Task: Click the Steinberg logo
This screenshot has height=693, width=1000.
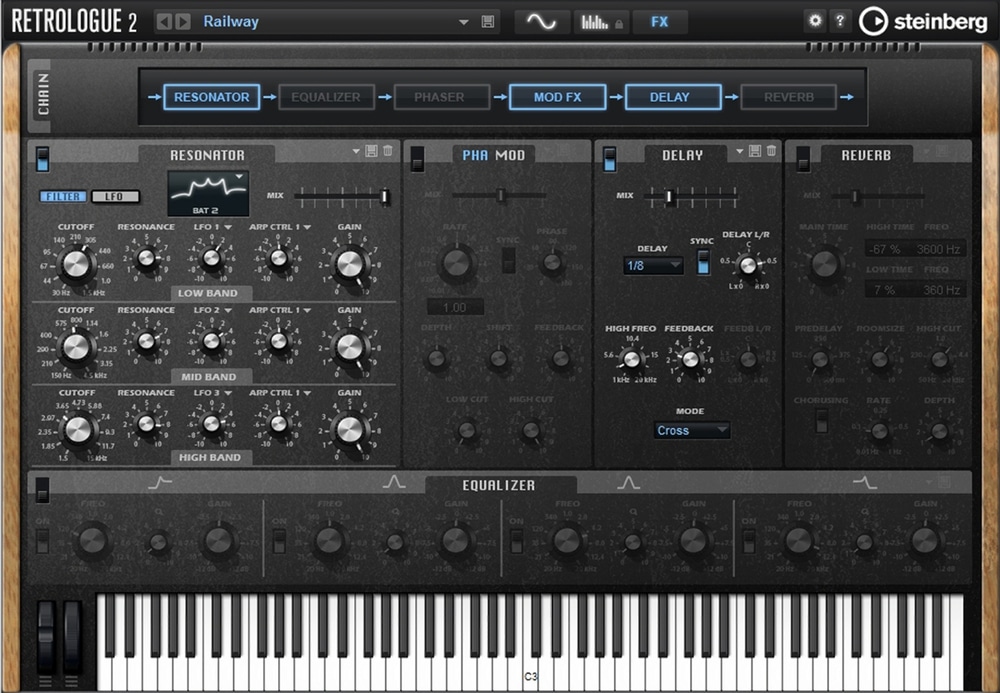Action: click(x=923, y=22)
